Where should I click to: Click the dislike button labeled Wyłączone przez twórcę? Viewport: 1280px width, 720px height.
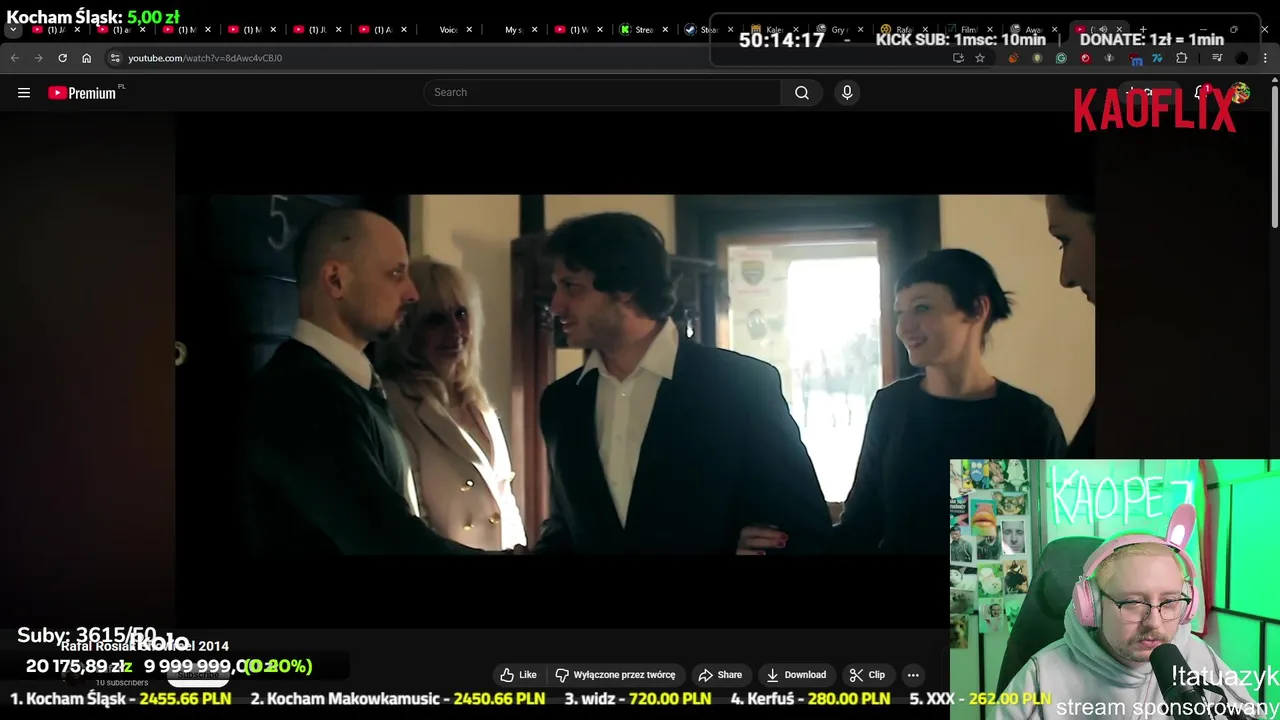[616, 675]
